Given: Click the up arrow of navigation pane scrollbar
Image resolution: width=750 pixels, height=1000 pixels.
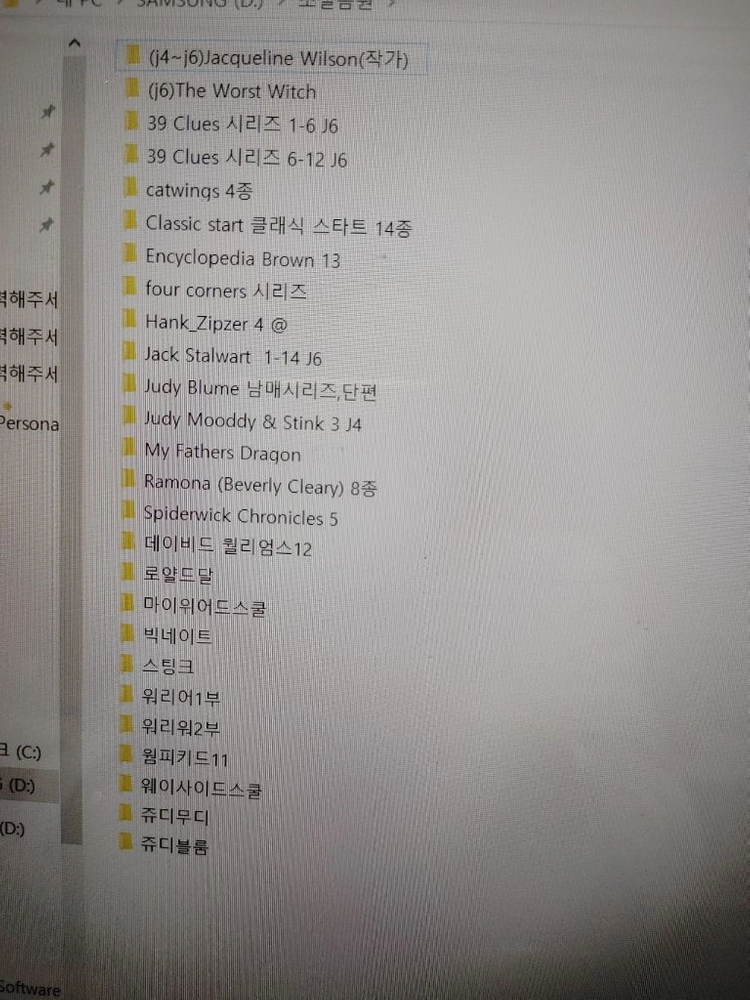Looking at the screenshot, I should click(74, 43).
